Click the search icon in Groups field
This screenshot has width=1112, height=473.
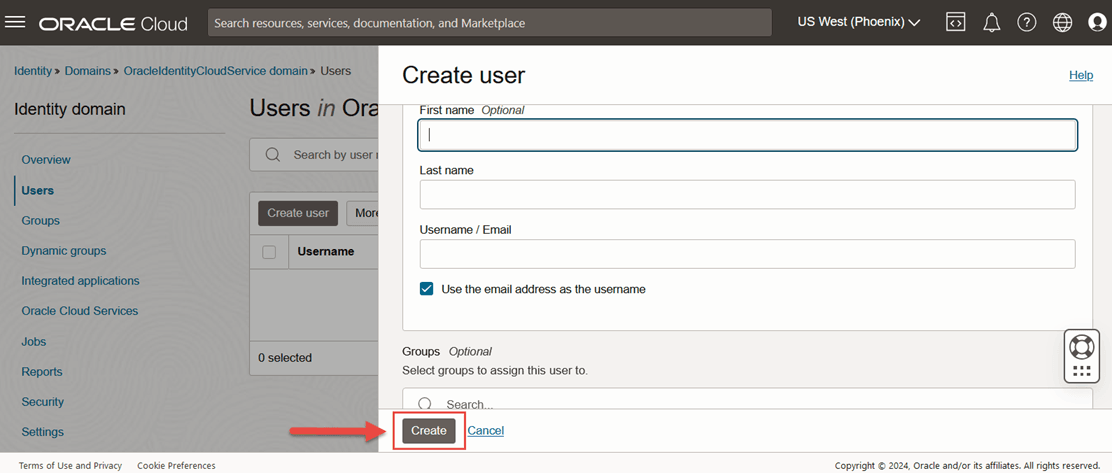click(x=425, y=404)
